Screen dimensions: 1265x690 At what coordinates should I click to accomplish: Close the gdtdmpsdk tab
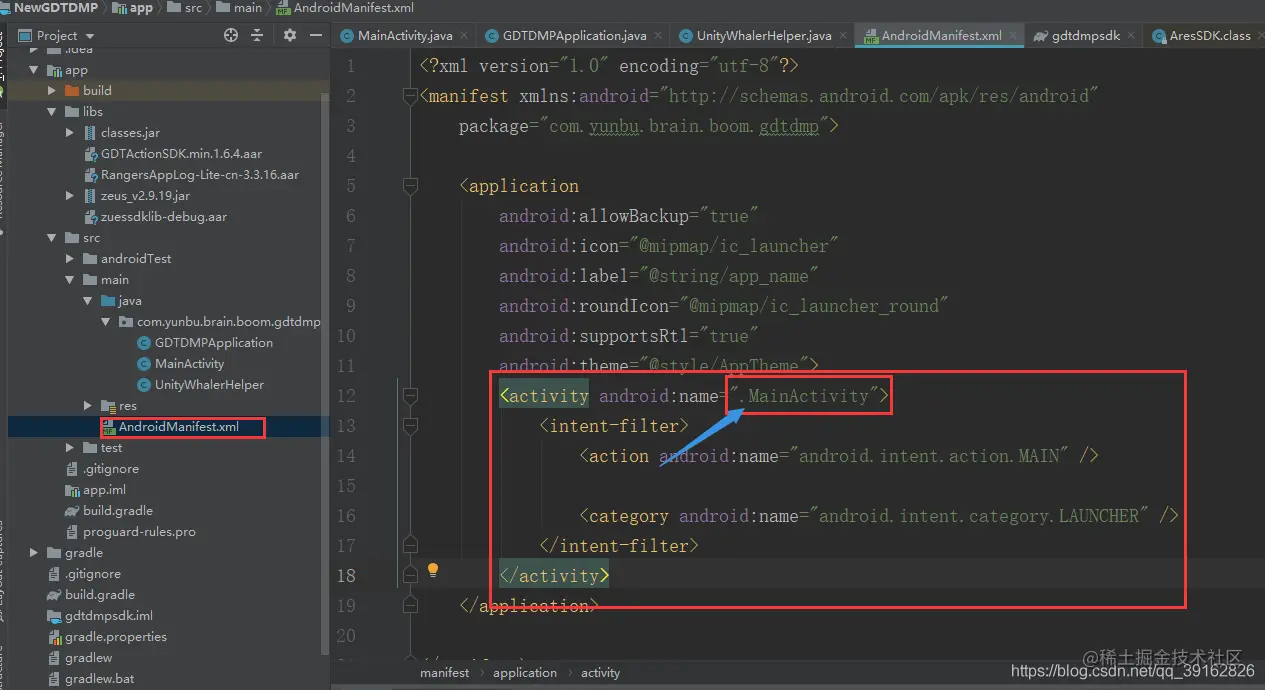tap(1132, 35)
